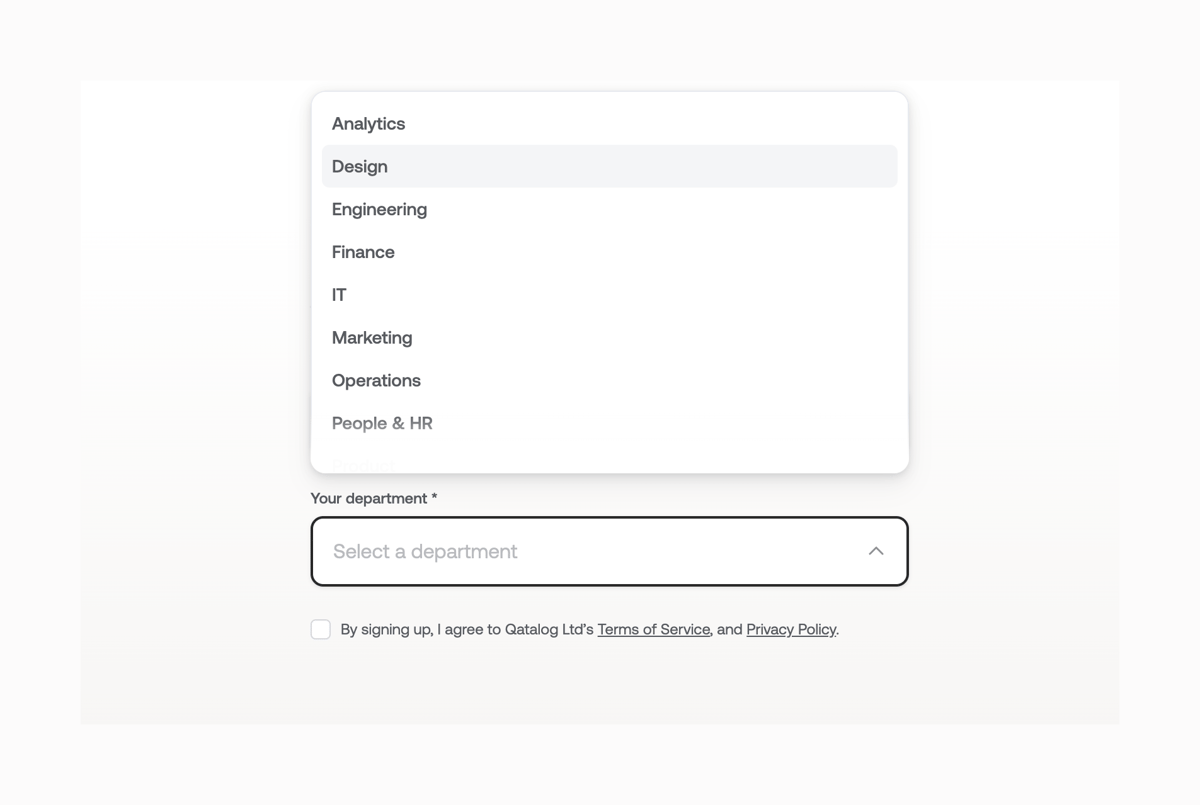Choose Marketing from the department options

(372, 337)
